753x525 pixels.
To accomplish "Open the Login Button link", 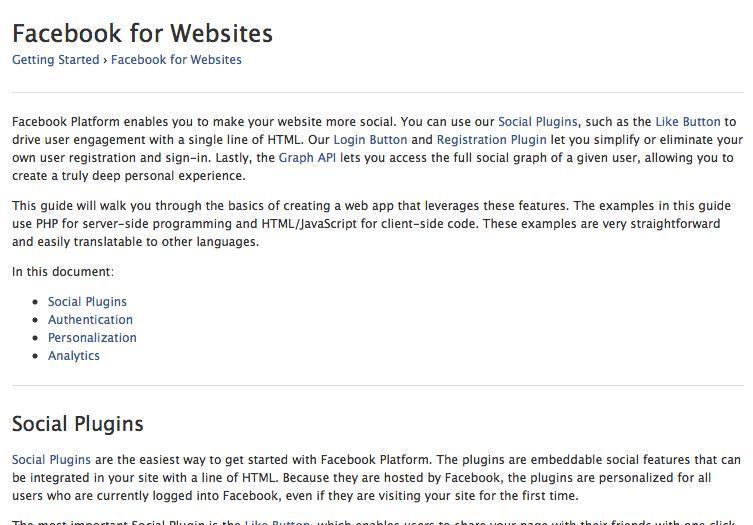I will point(370,140).
